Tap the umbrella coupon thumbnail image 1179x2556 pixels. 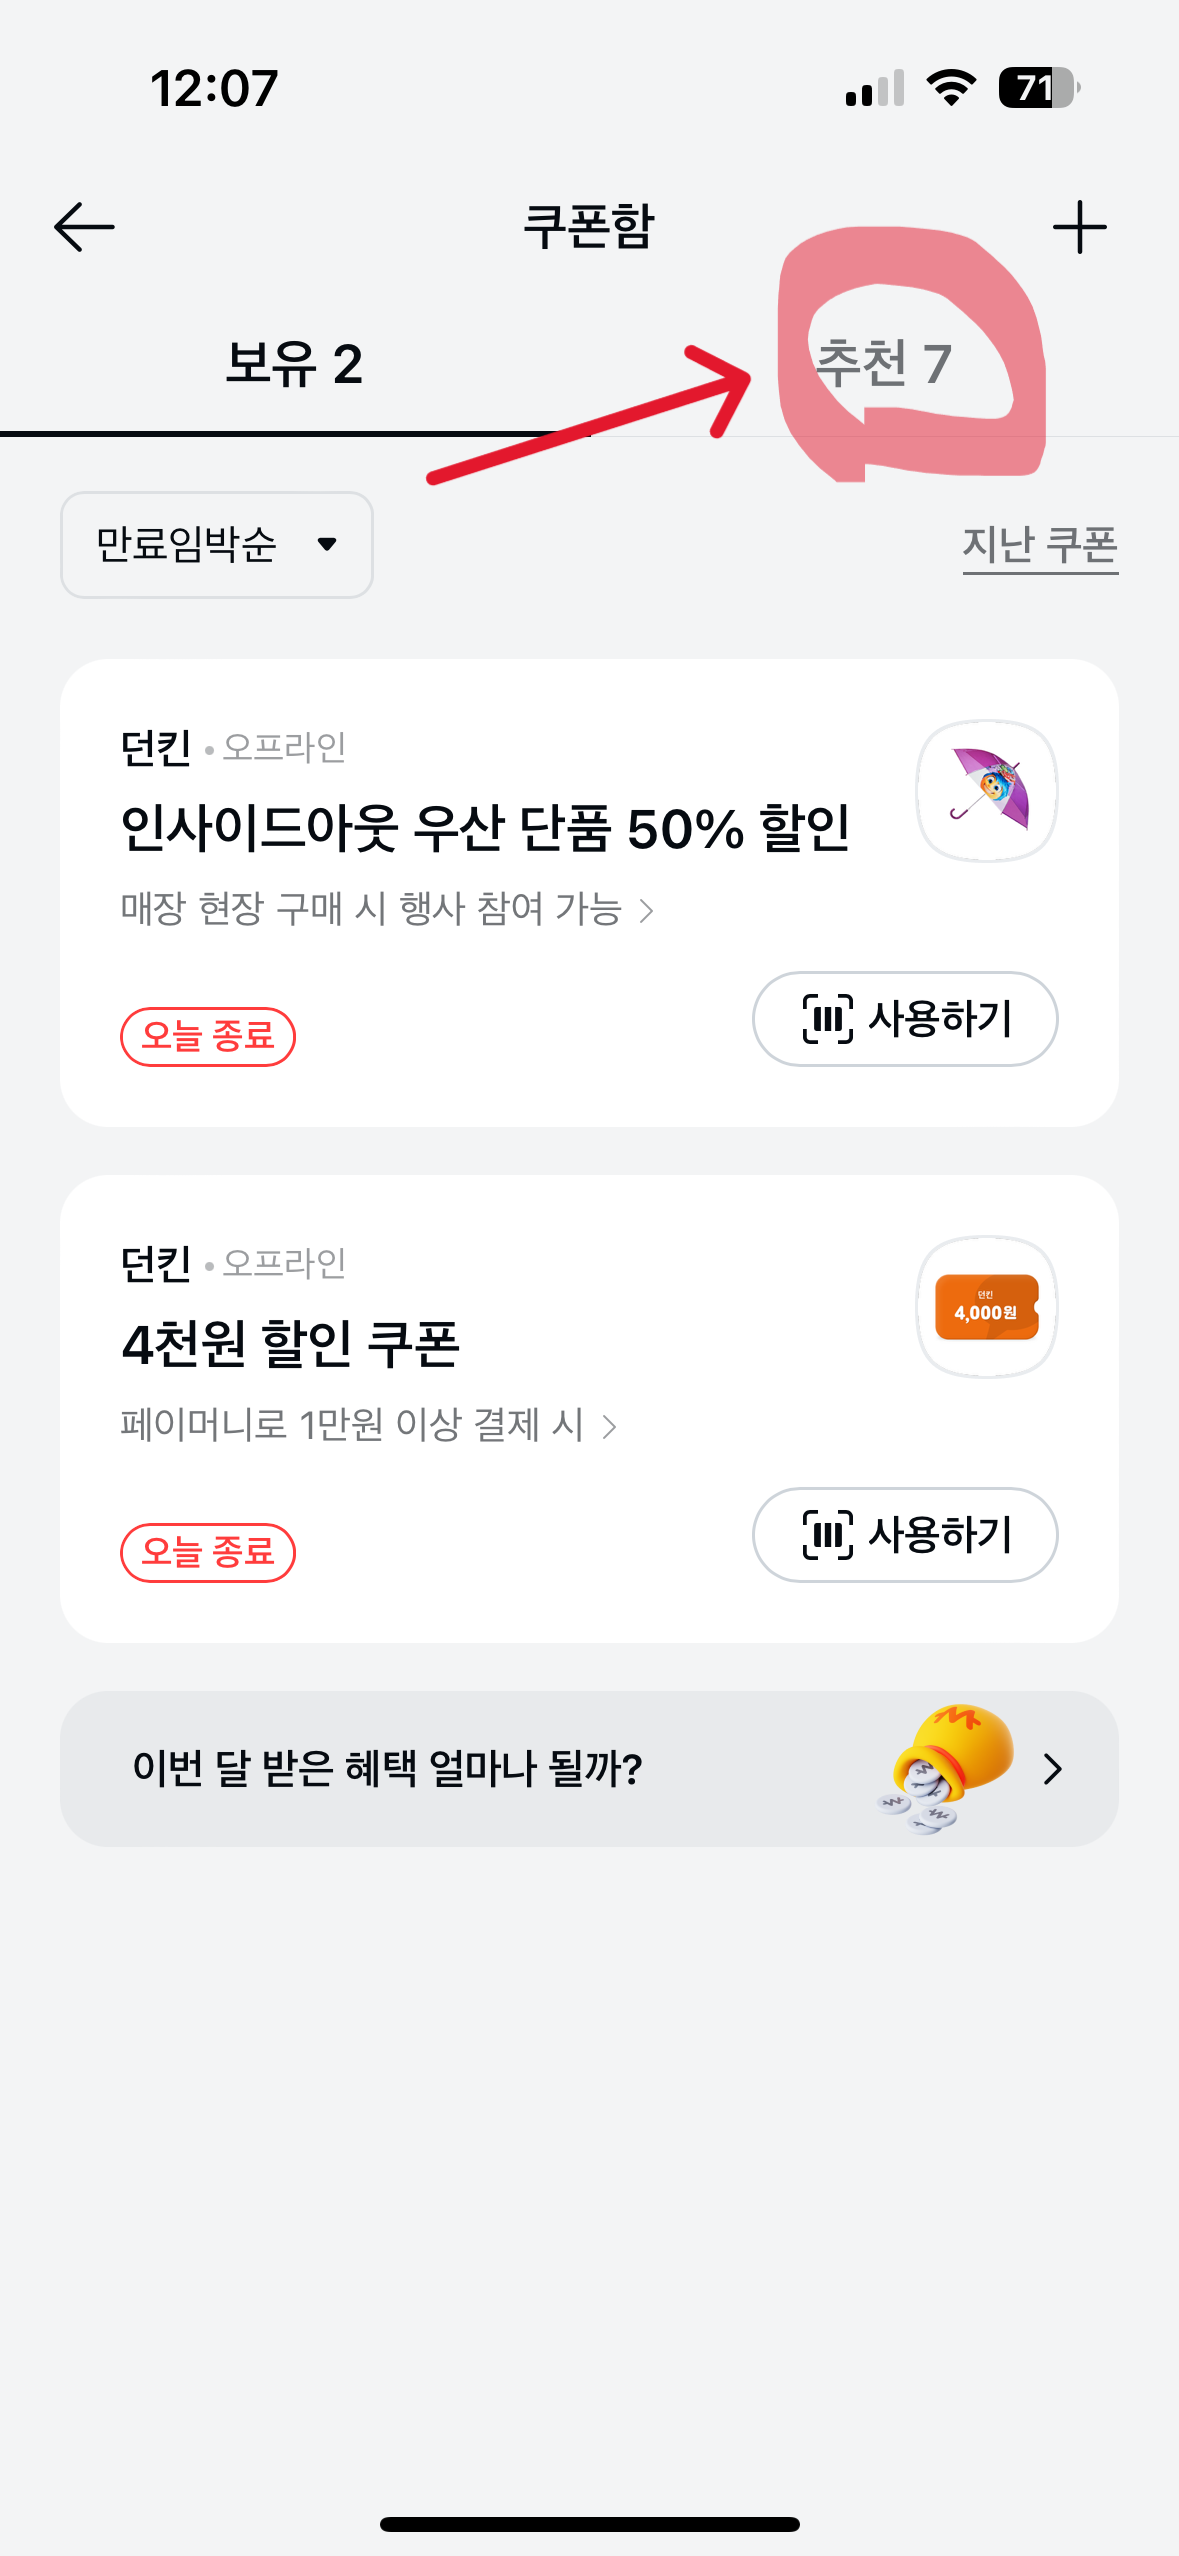point(987,791)
